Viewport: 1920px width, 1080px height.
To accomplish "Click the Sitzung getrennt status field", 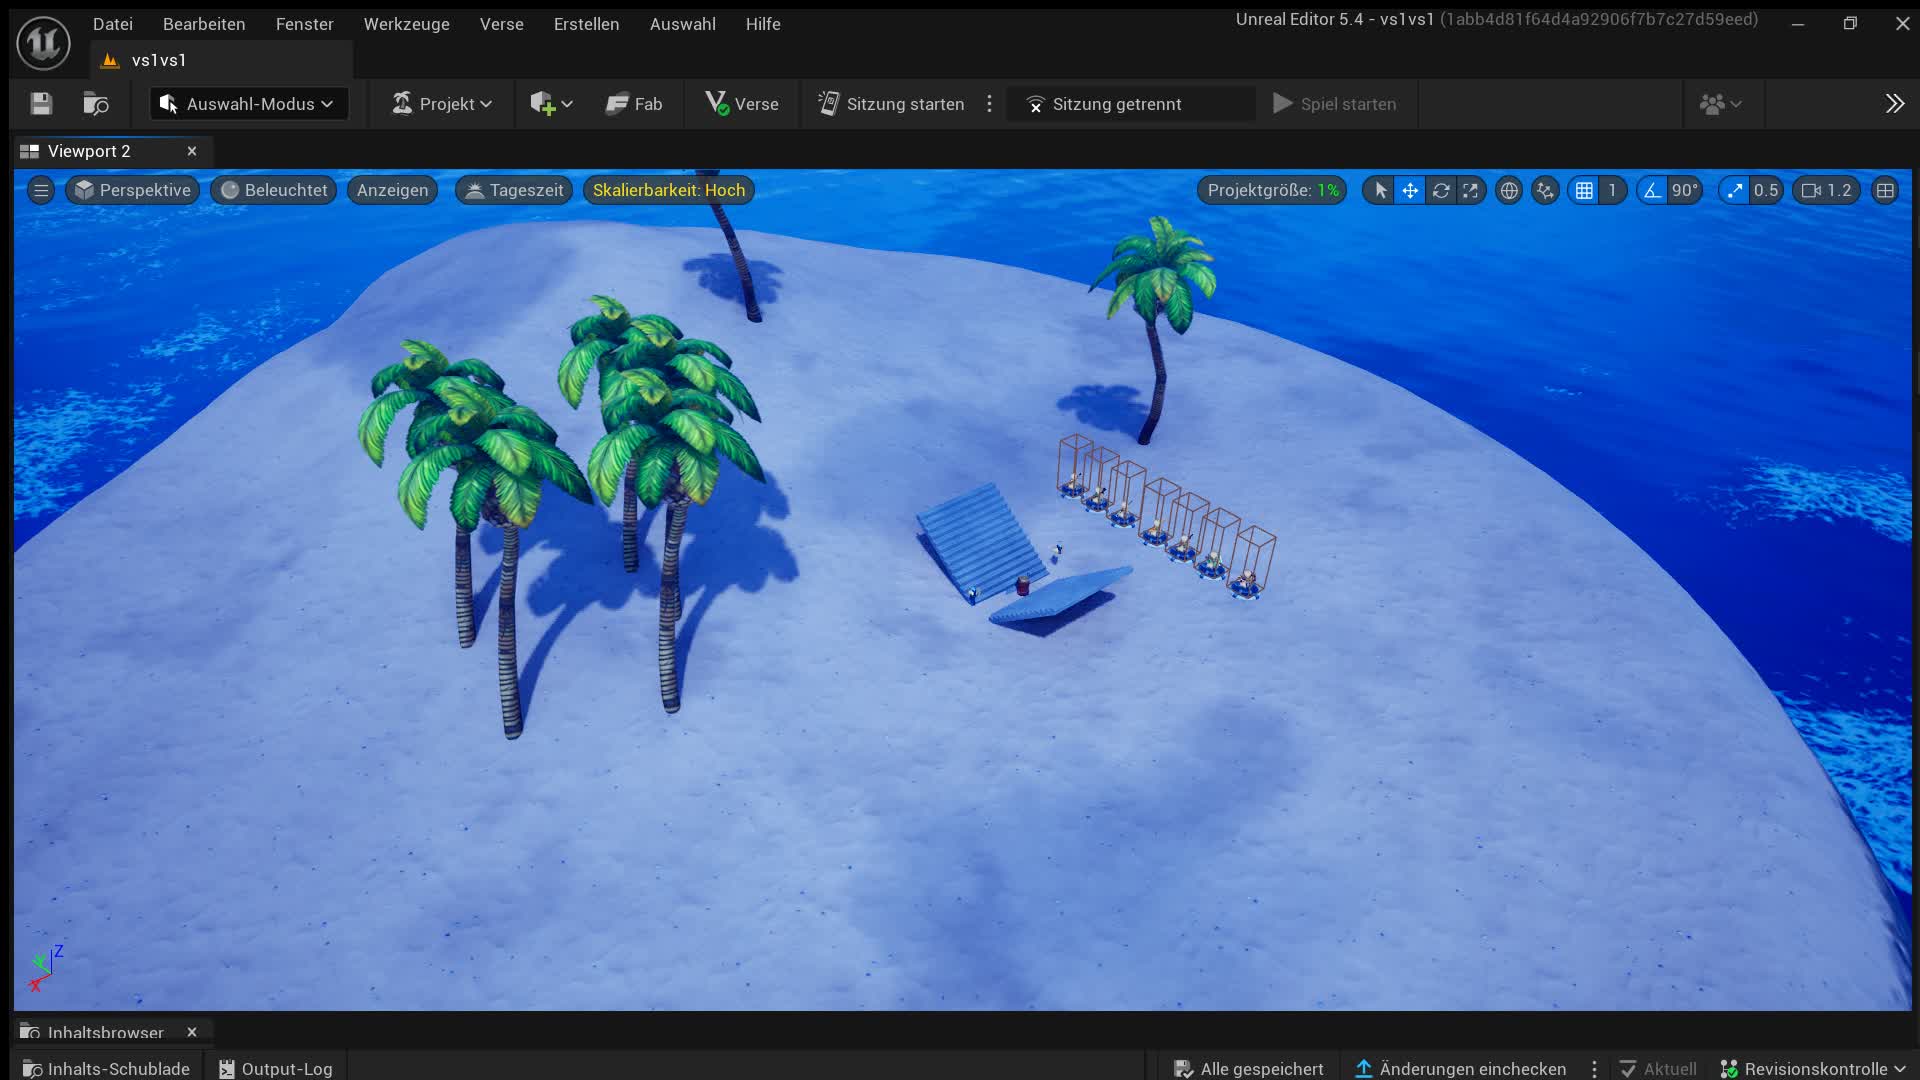I will (1130, 104).
